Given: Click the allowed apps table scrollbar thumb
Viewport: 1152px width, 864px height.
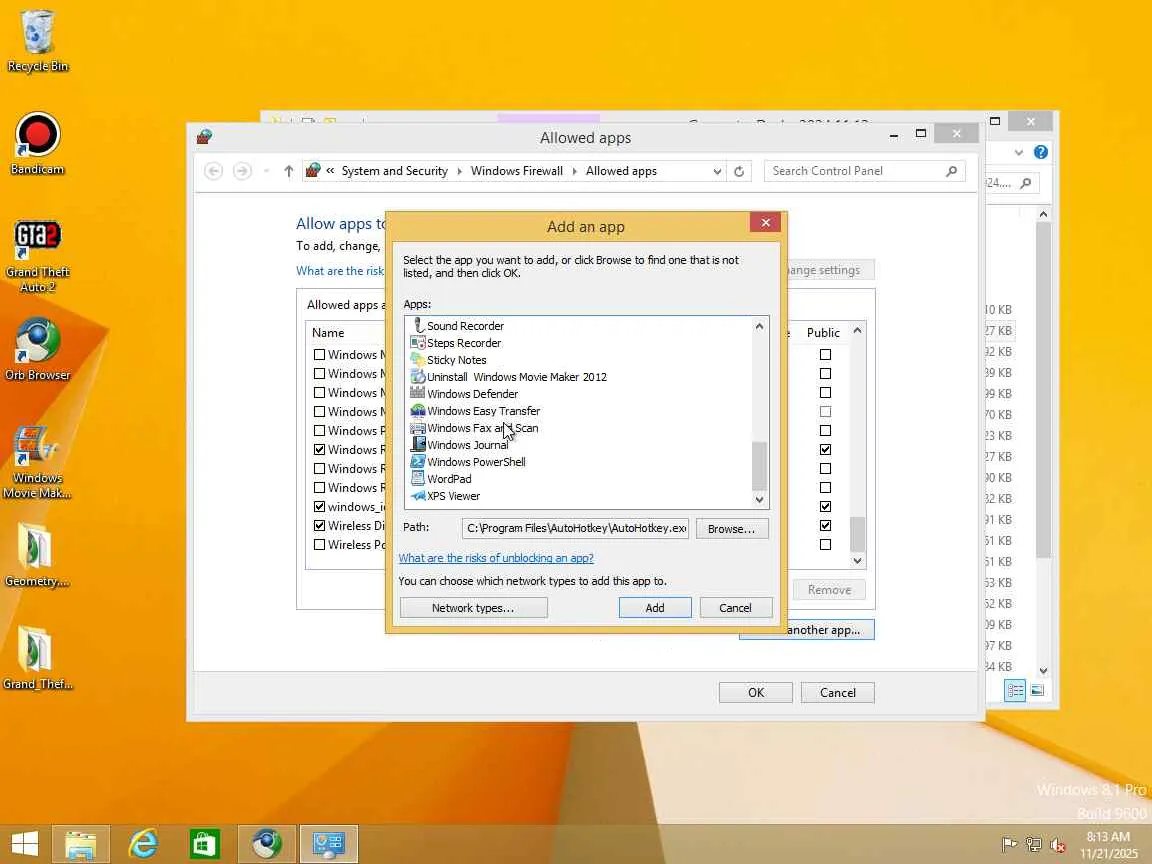Looking at the screenshot, I should click(857, 533).
